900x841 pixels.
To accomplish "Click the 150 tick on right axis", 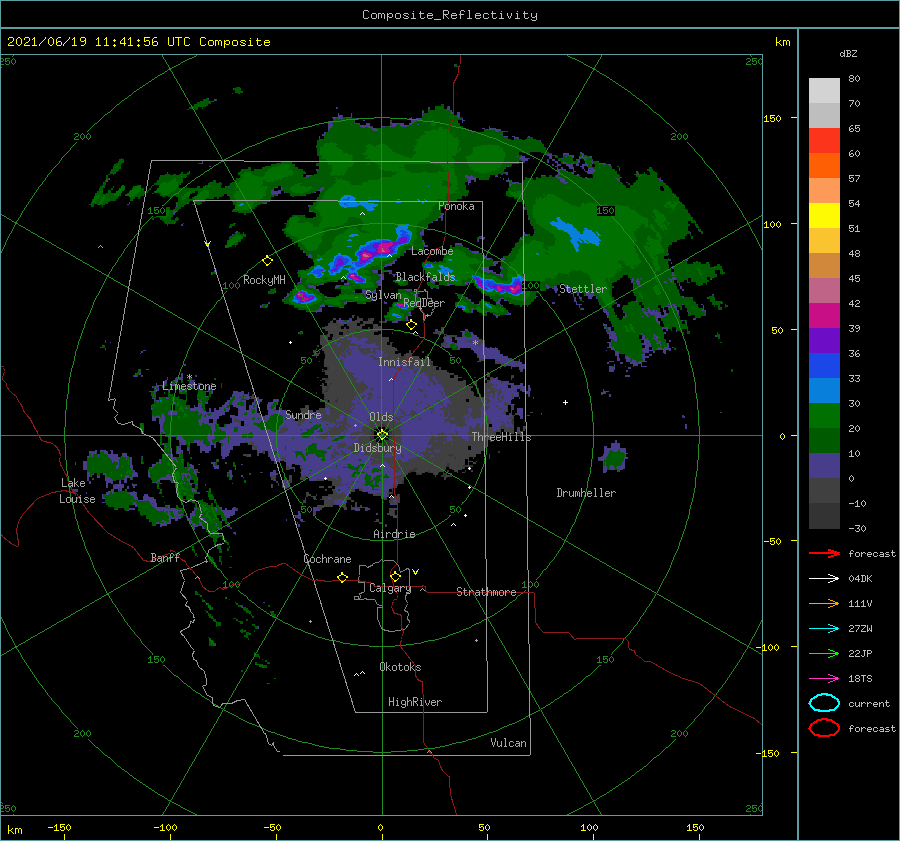I will point(772,118).
